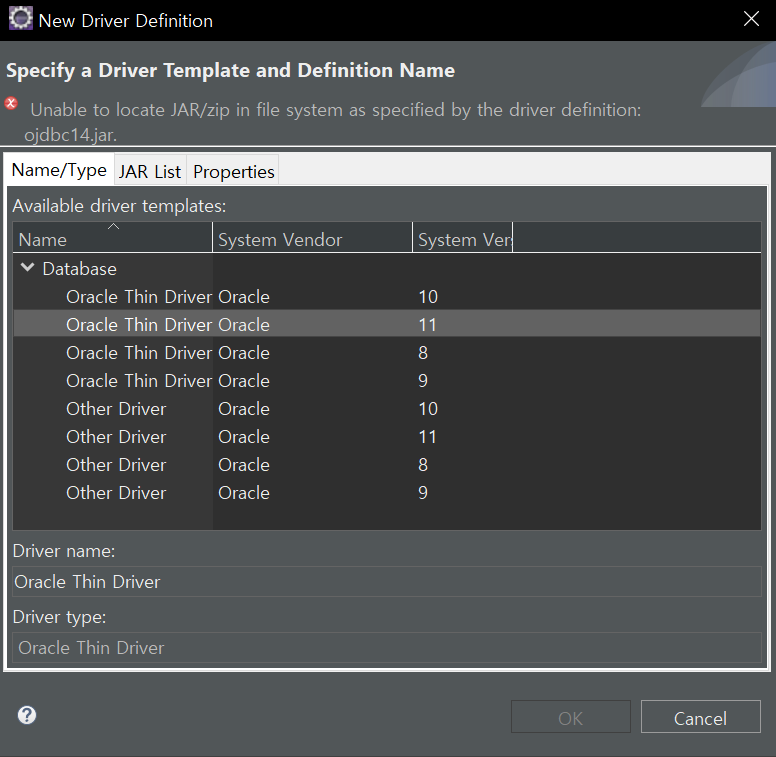Viewport: 776px width, 757px height.
Task: Select Oracle Thin Driver version 11
Action: click(x=387, y=325)
